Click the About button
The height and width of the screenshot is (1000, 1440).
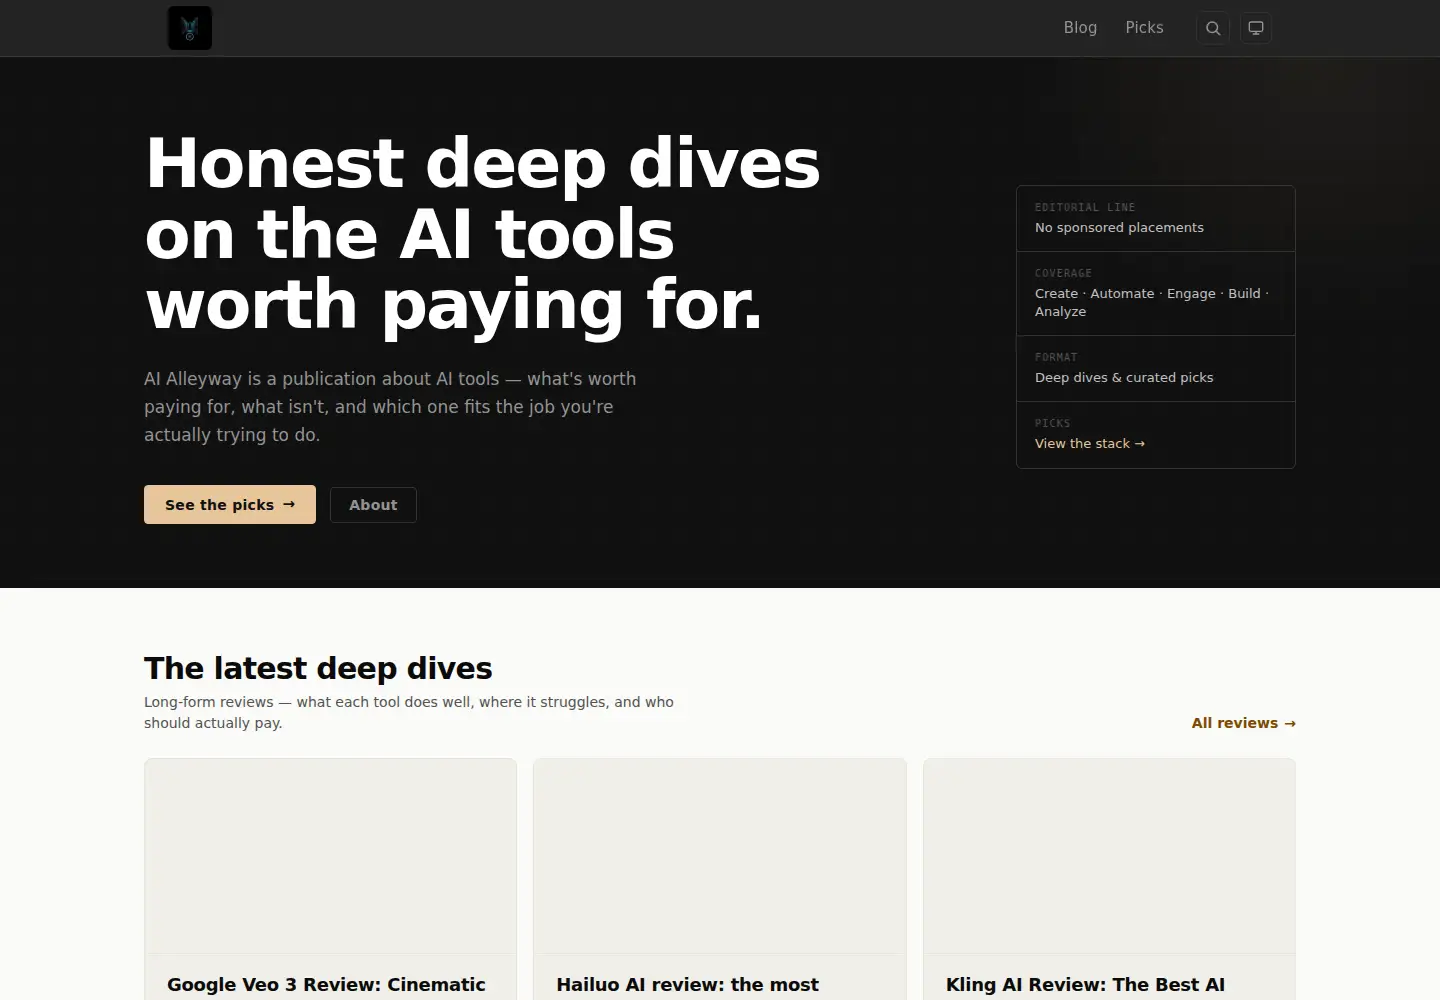[x=373, y=505]
